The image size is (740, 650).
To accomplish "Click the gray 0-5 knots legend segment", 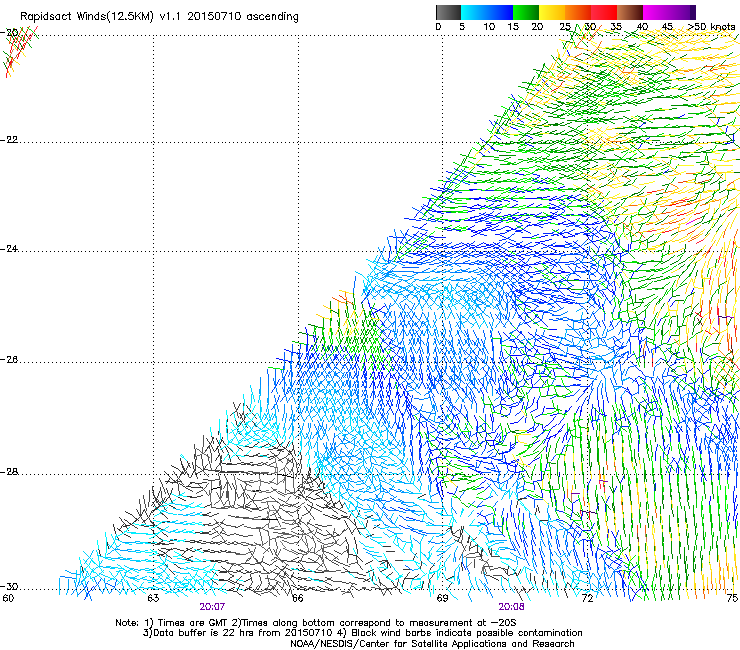I will coord(448,12).
